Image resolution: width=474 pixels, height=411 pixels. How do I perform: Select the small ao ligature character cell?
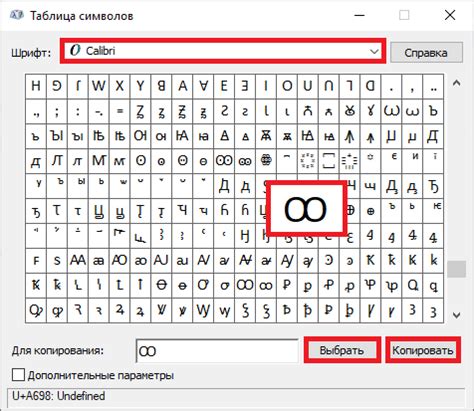[140, 260]
